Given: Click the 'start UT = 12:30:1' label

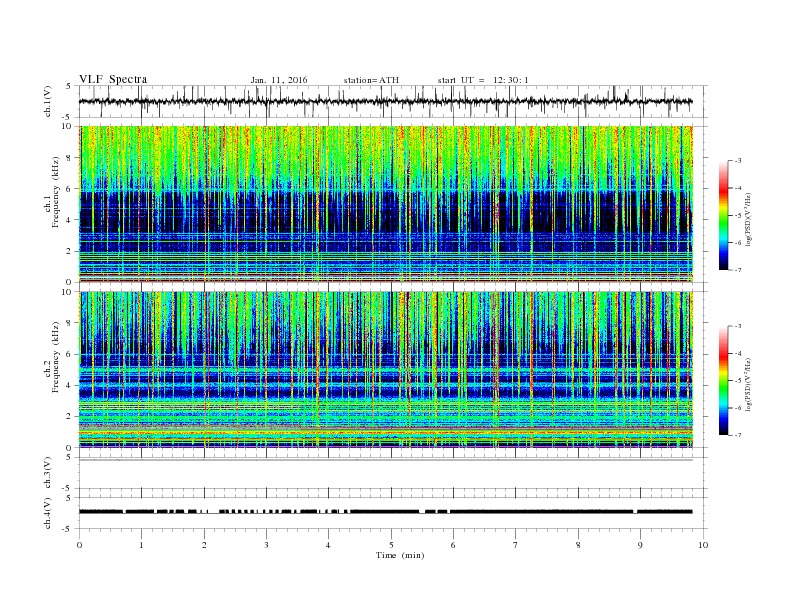Looking at the screenshot, I should coord(483,80).
